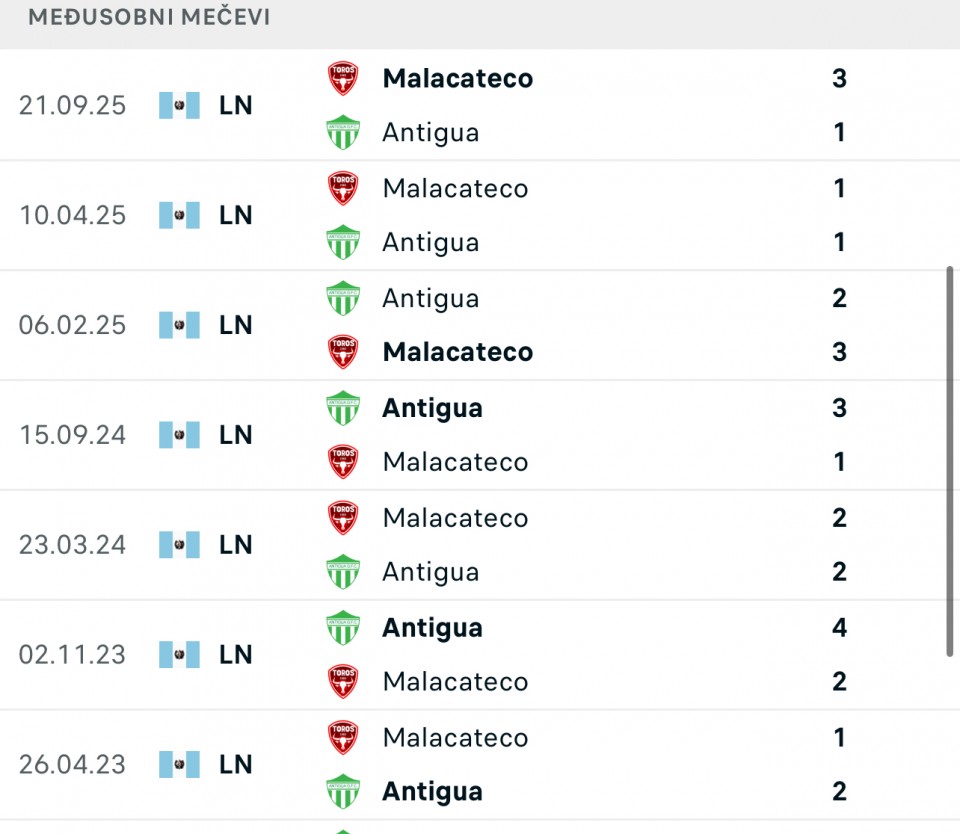Click Malacateco crest in the 21.09.25 match
The image size is (960, 834).
click(x=343, y=78)
